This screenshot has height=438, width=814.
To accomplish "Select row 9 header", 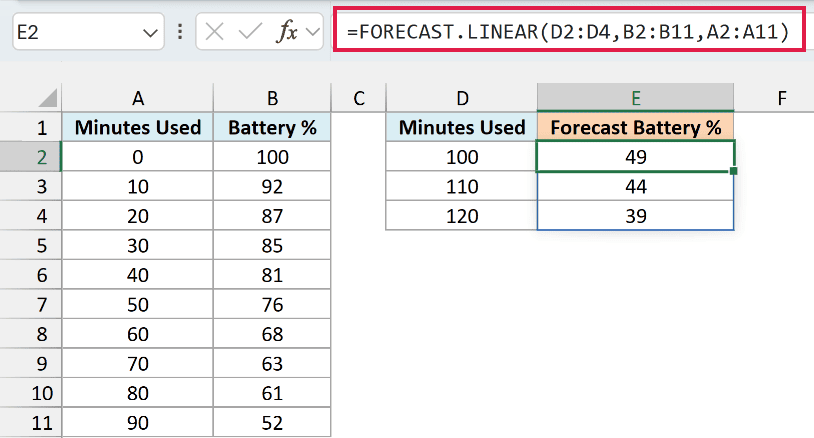I will (x=31, y=364).
